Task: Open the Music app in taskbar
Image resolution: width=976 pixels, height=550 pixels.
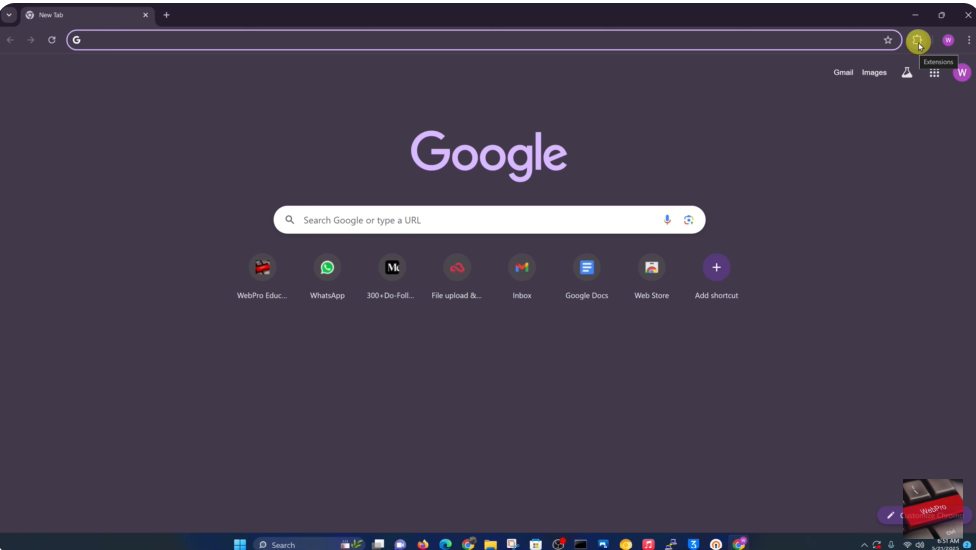Action: (648, 544)
